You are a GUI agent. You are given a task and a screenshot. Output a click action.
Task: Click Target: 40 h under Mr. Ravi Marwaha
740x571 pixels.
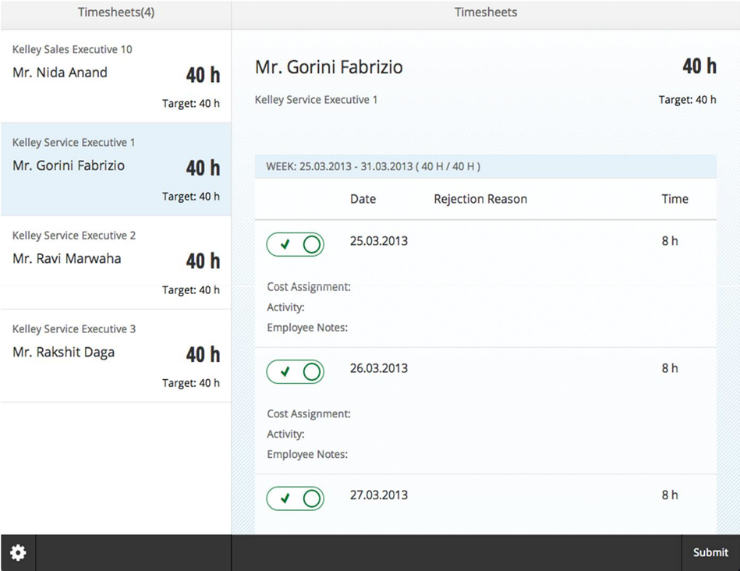(191, 290)
